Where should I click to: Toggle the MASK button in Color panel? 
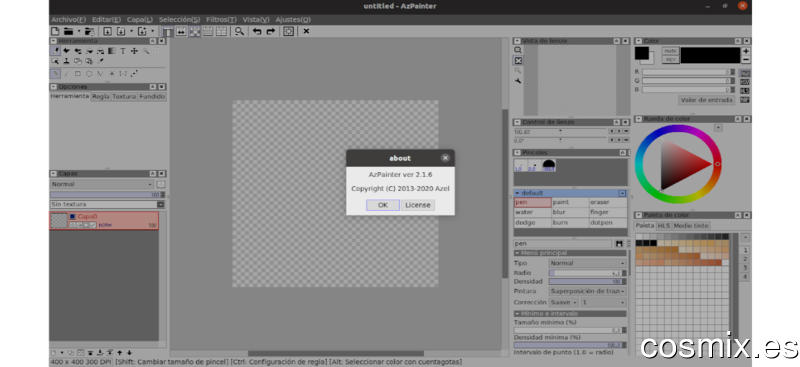click(670, 51)
